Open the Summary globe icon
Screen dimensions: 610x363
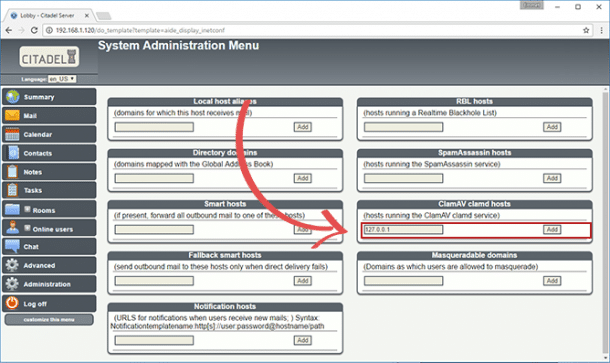coord(12,96)
